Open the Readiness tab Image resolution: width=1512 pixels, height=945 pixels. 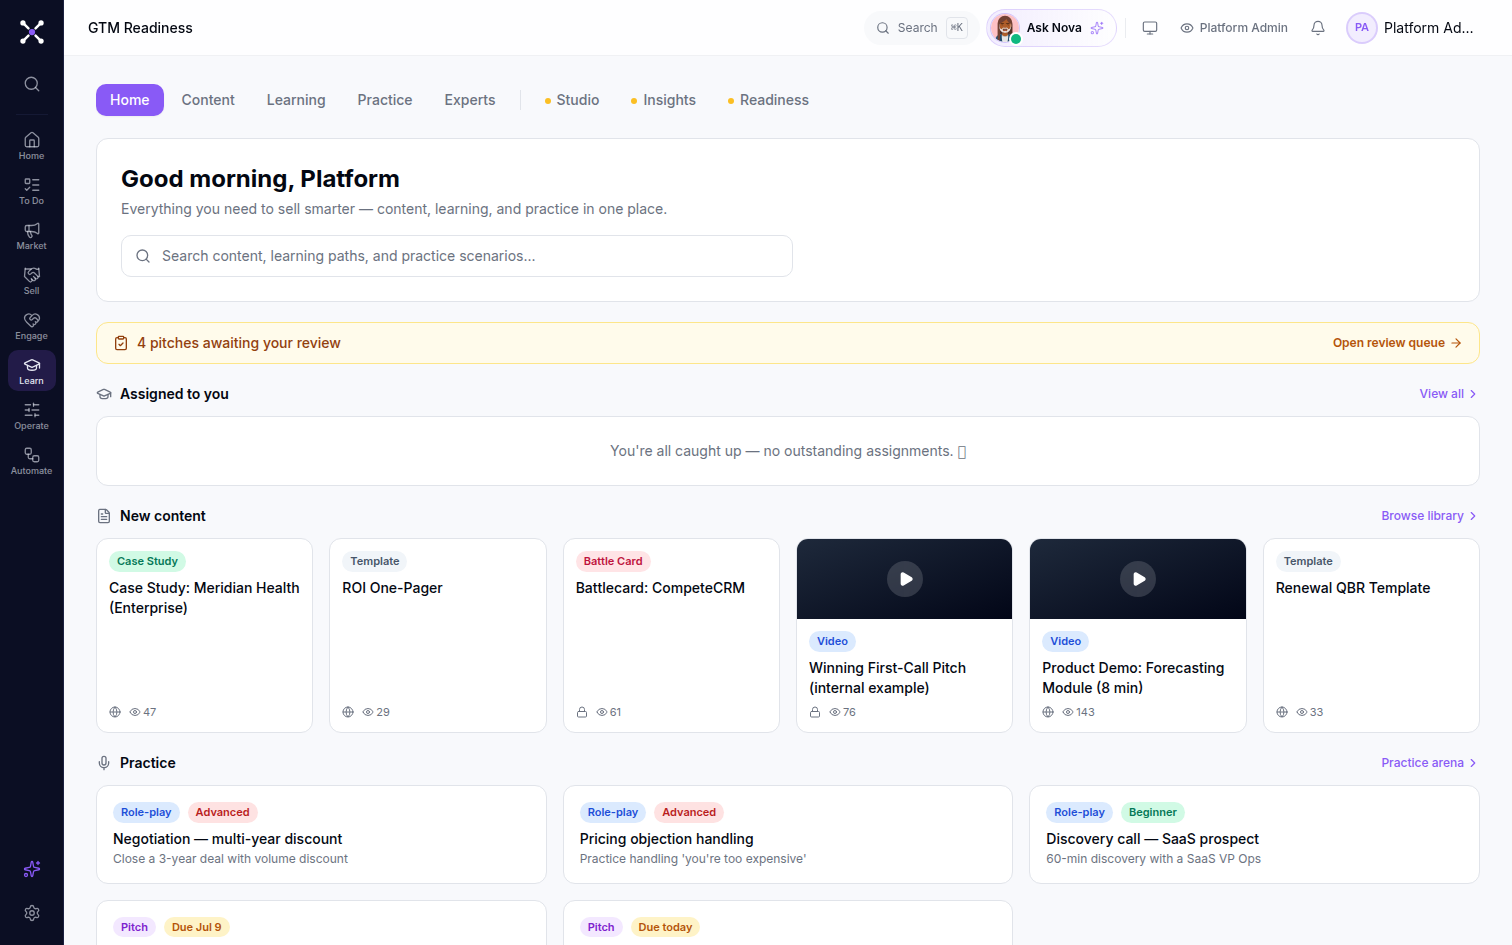[768, 100]
